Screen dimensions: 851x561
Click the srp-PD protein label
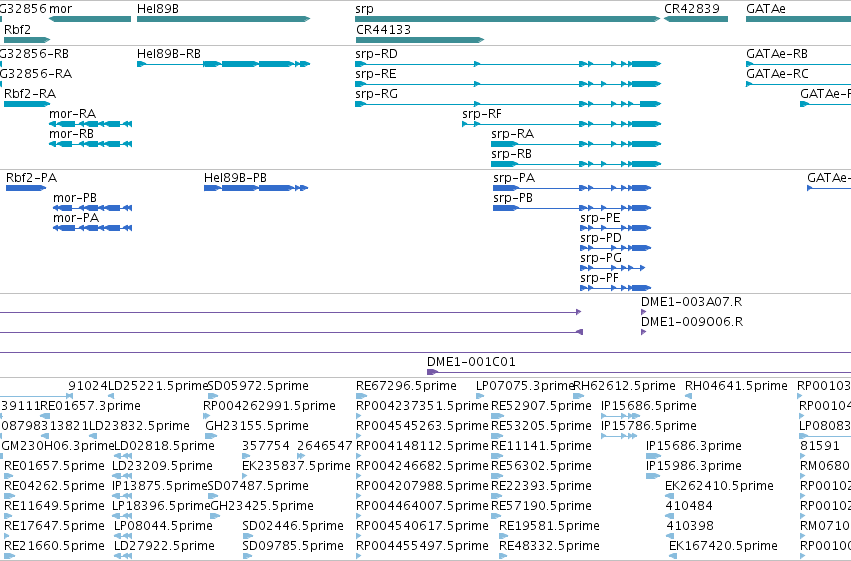coord(601,238)
